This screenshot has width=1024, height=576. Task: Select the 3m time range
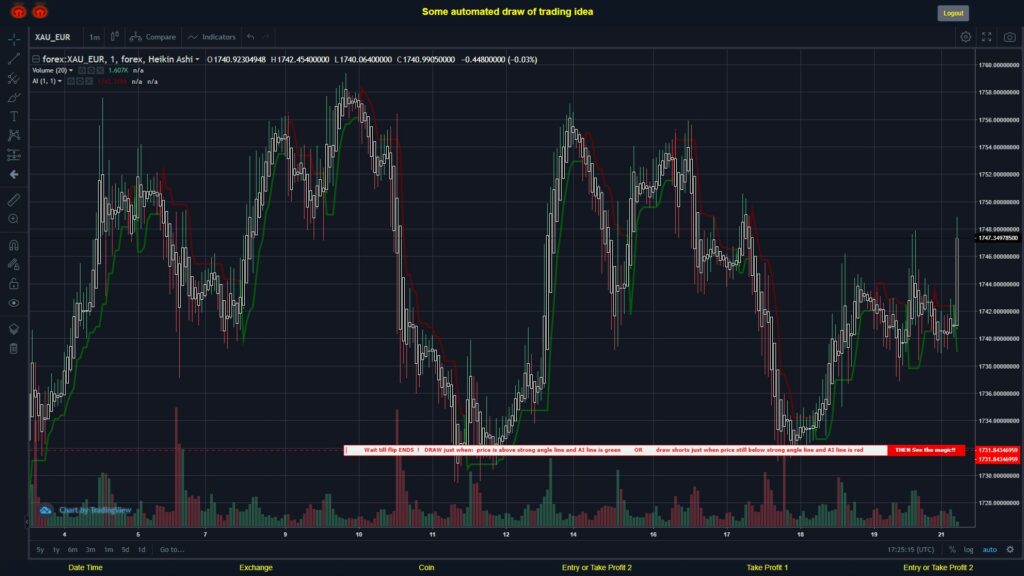(91, 550)
